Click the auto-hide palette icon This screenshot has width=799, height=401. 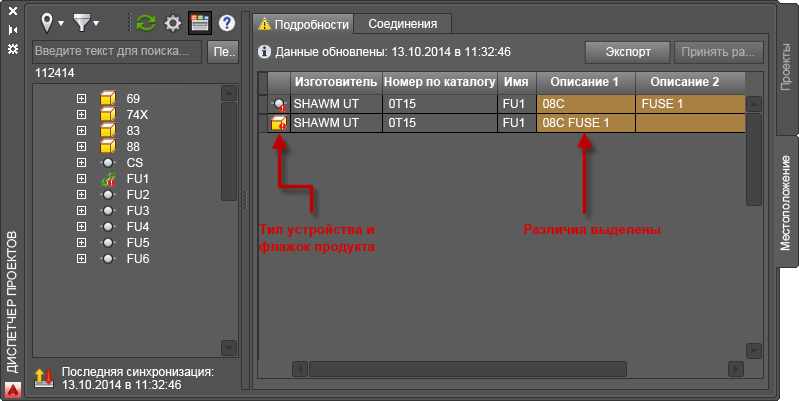click(13, 30)
